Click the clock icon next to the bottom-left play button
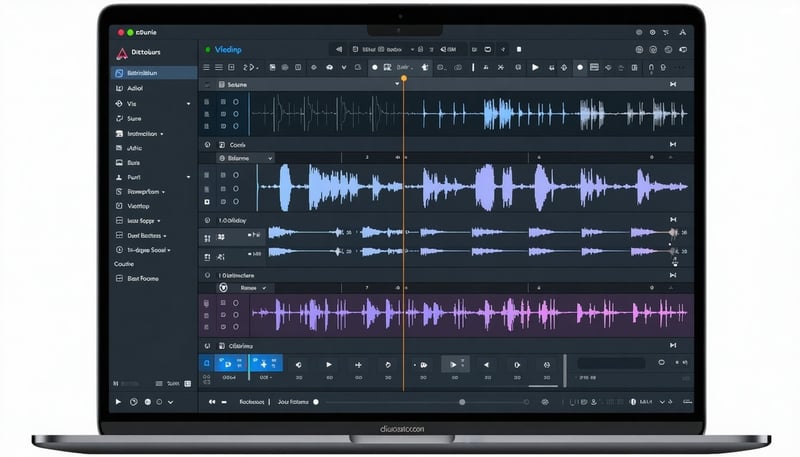This screenshot has width=800, height=457. click(x=134, y=402)
